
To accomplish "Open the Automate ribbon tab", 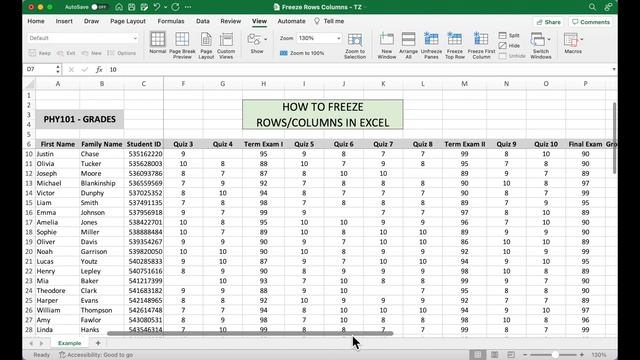I will coord(291,21).
